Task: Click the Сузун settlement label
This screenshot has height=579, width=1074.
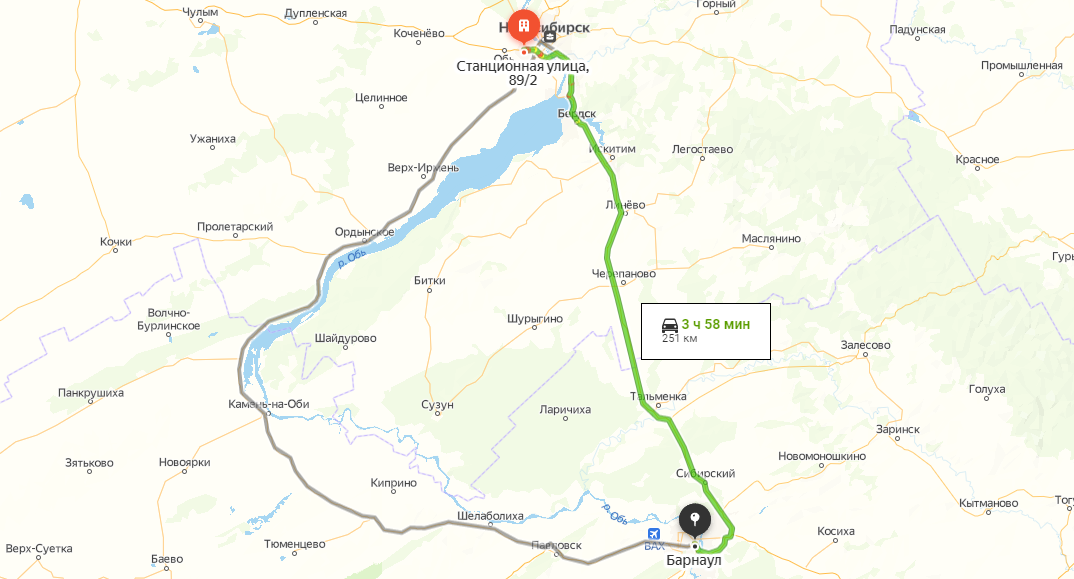Action: pyautogui.click(x=437, y=405)
